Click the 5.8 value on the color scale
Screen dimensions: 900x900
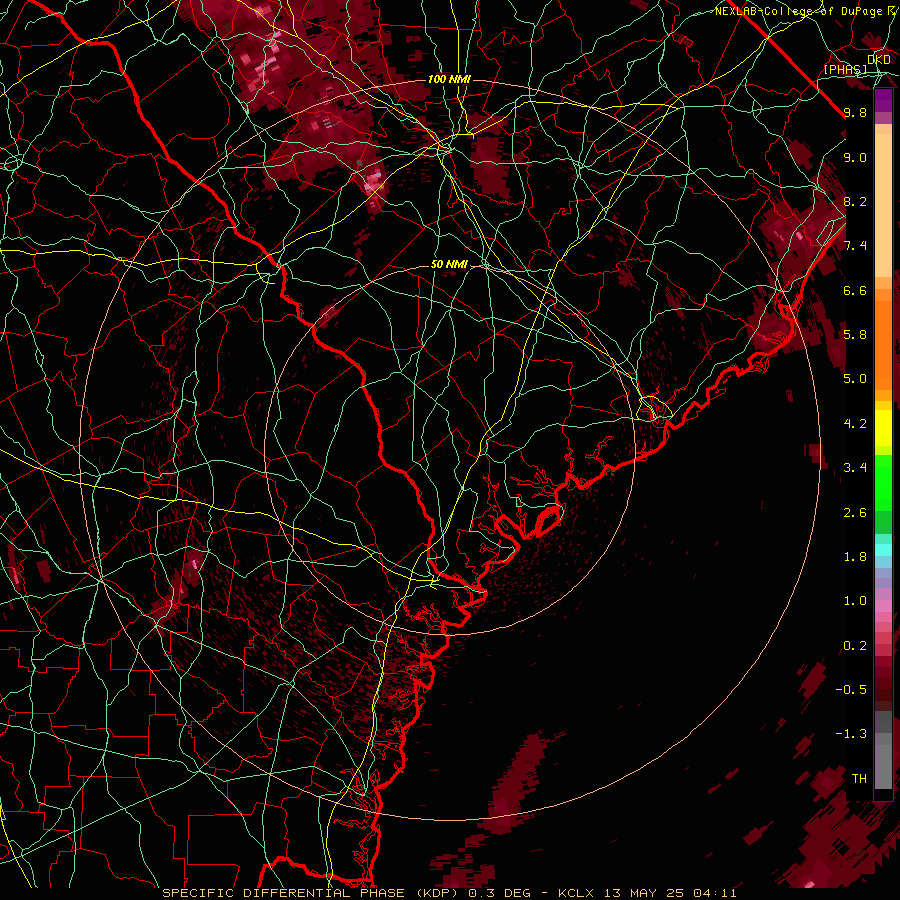pyautogui.click(x=855, y=335)
